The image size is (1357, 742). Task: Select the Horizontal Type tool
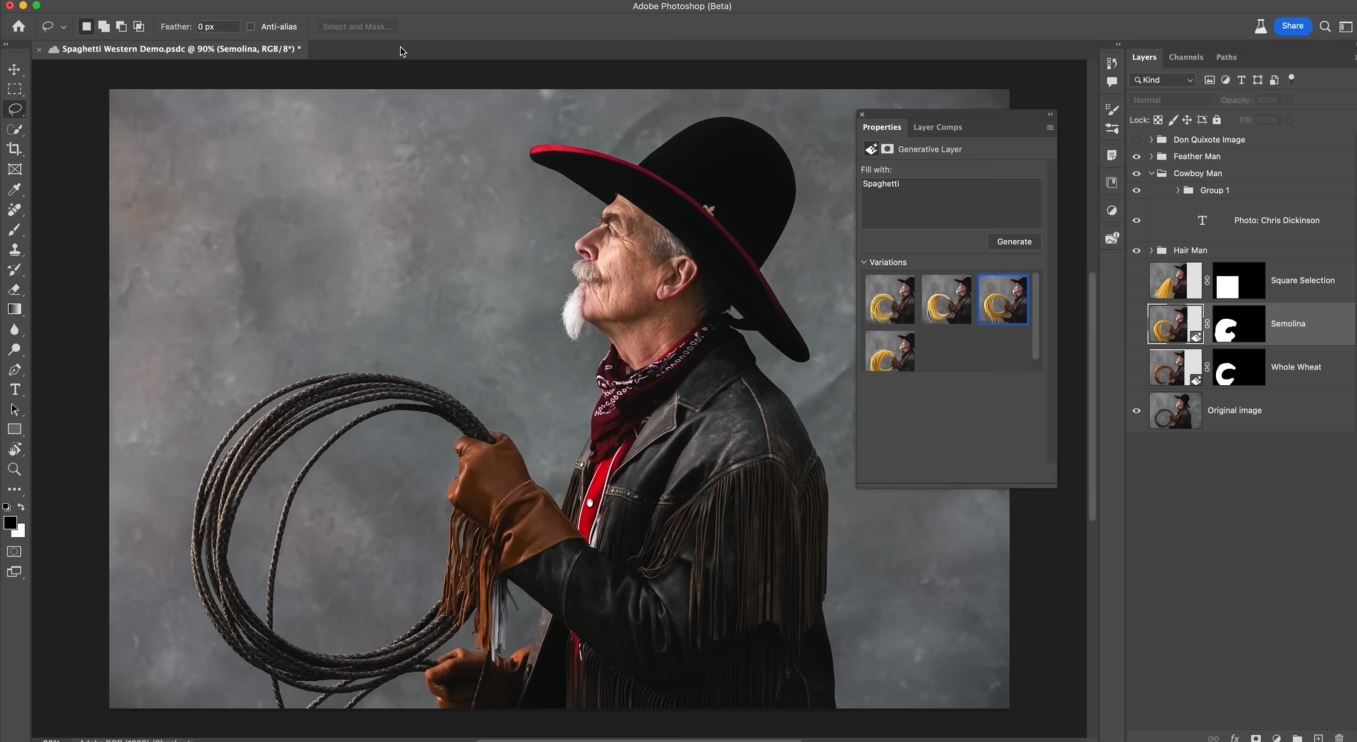pyautogui.click(x=14, y=389)
